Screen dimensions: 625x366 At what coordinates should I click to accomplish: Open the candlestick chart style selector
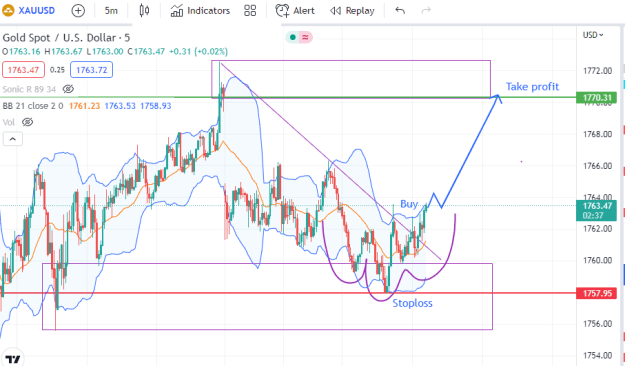pos(144,11)
